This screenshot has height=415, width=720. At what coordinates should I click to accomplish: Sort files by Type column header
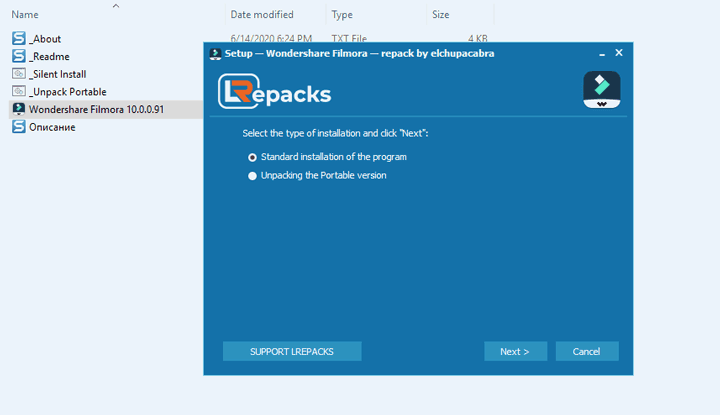[x=342, y=15]
